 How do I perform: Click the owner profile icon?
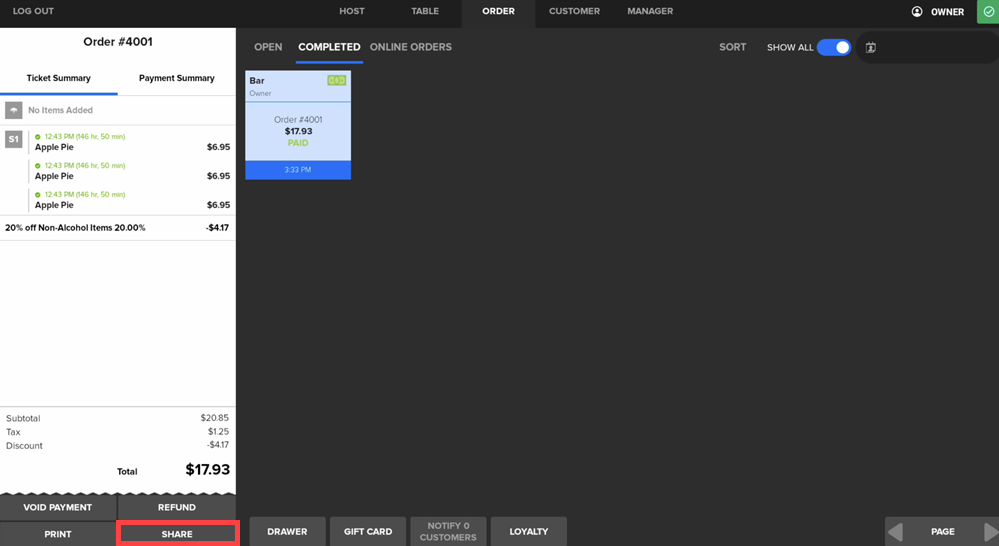(917, 11)
